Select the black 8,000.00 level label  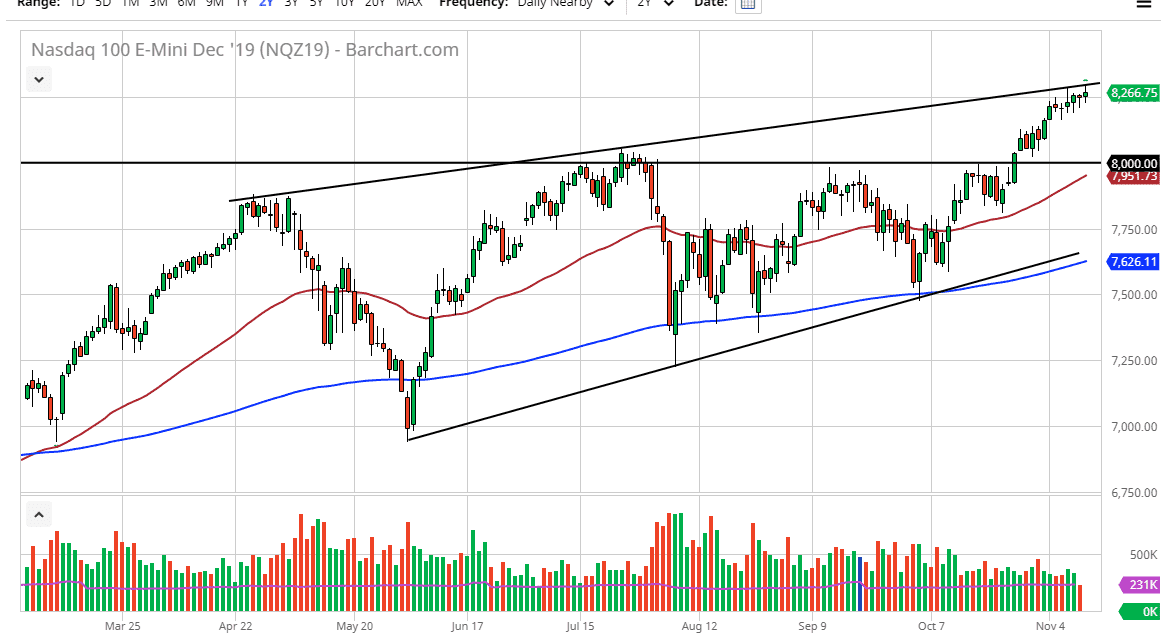point(1133,163)
